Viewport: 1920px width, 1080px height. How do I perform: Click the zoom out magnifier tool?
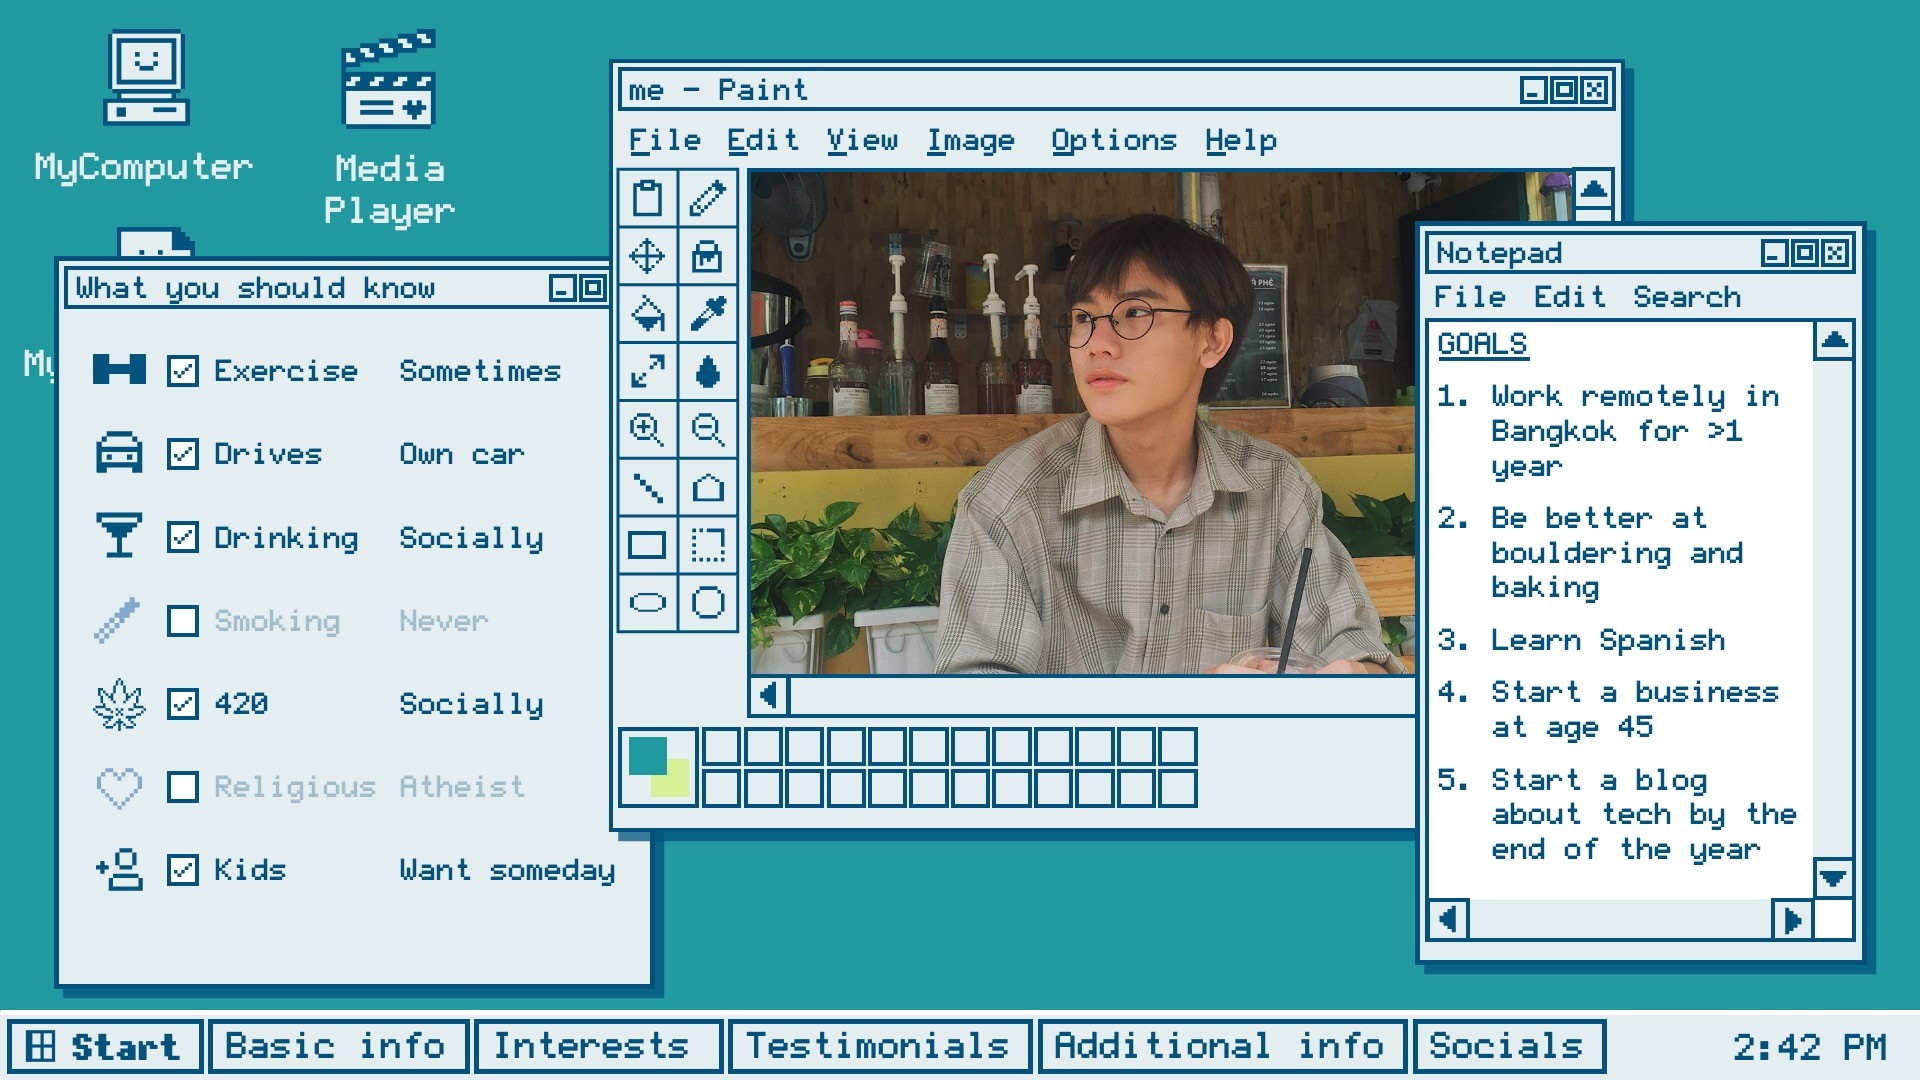tap(708, 430)
